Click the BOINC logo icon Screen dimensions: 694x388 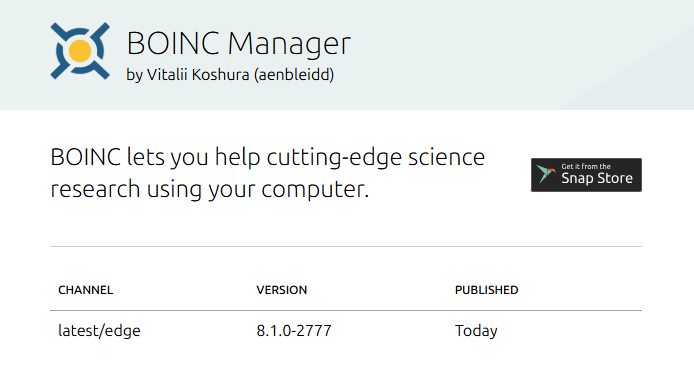[x=80, y=51]
